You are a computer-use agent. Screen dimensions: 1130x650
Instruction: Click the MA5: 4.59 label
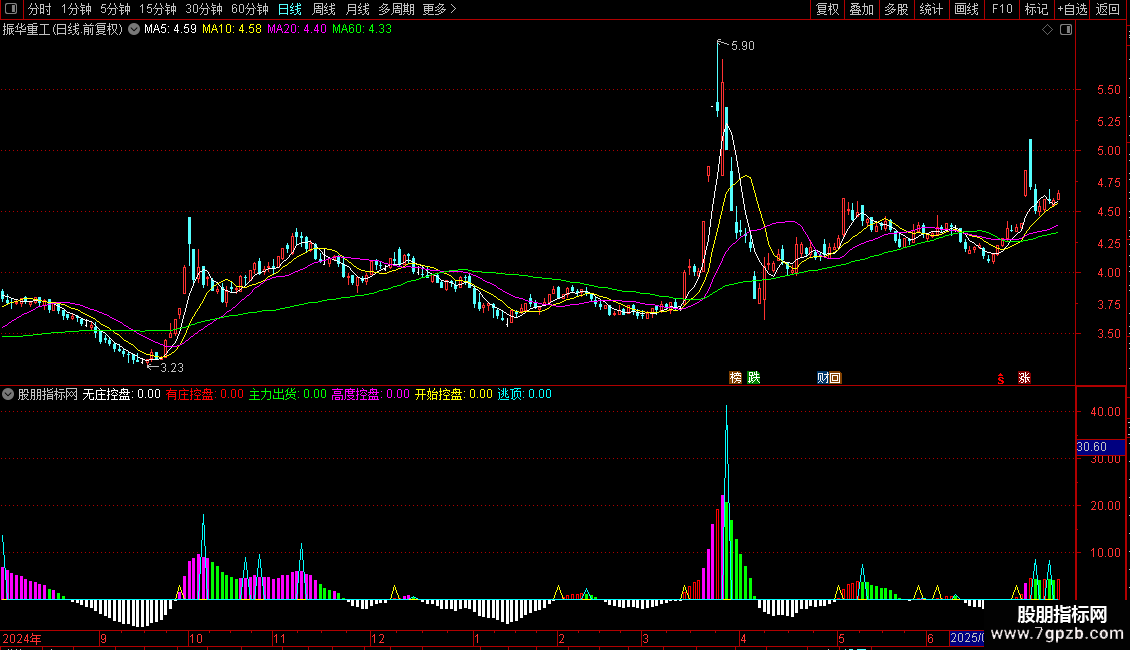(170, 30)
